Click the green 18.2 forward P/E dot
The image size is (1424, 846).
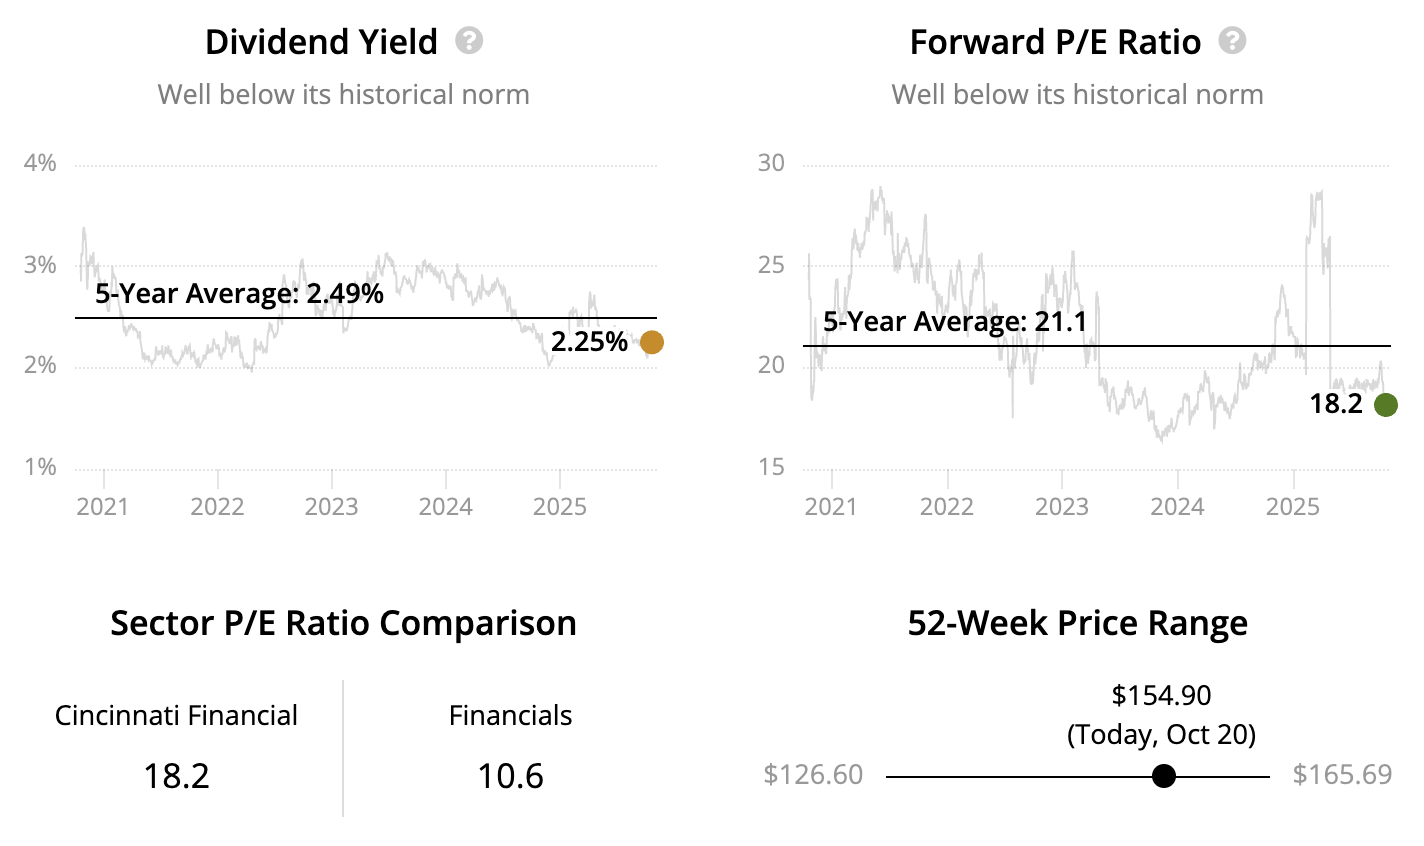[x=1385, y=405]
